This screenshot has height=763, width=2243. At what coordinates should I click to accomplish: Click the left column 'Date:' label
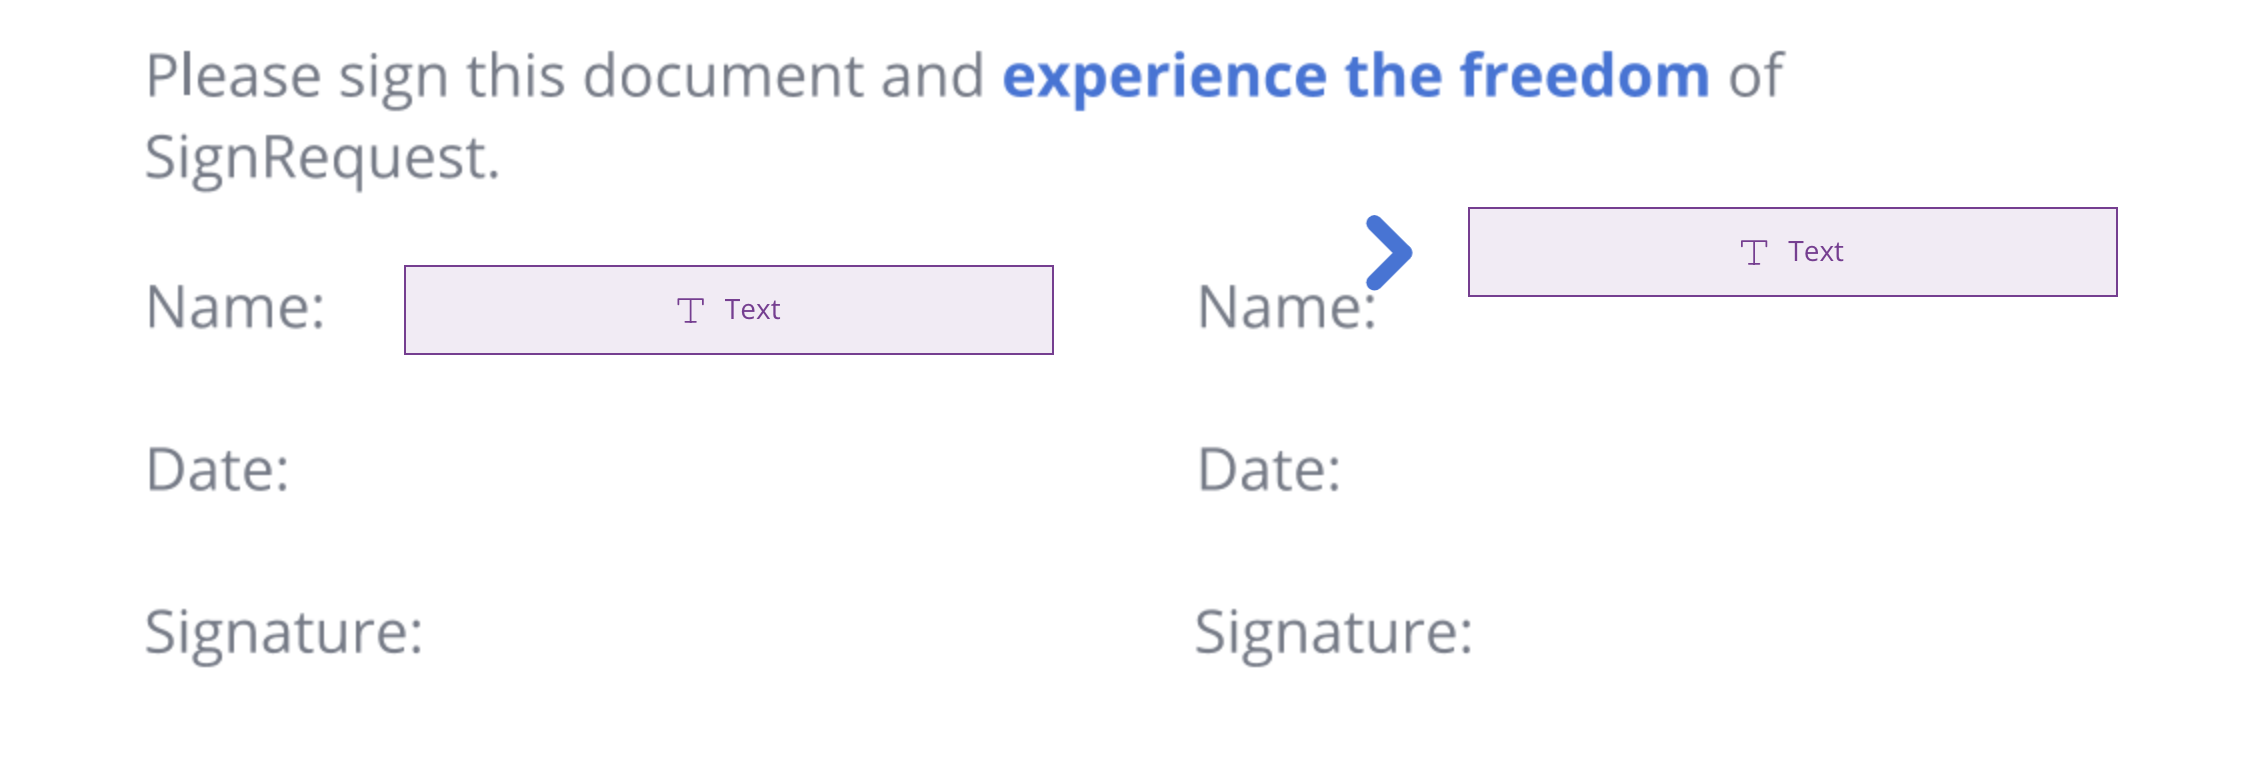(x=218, y=469)
